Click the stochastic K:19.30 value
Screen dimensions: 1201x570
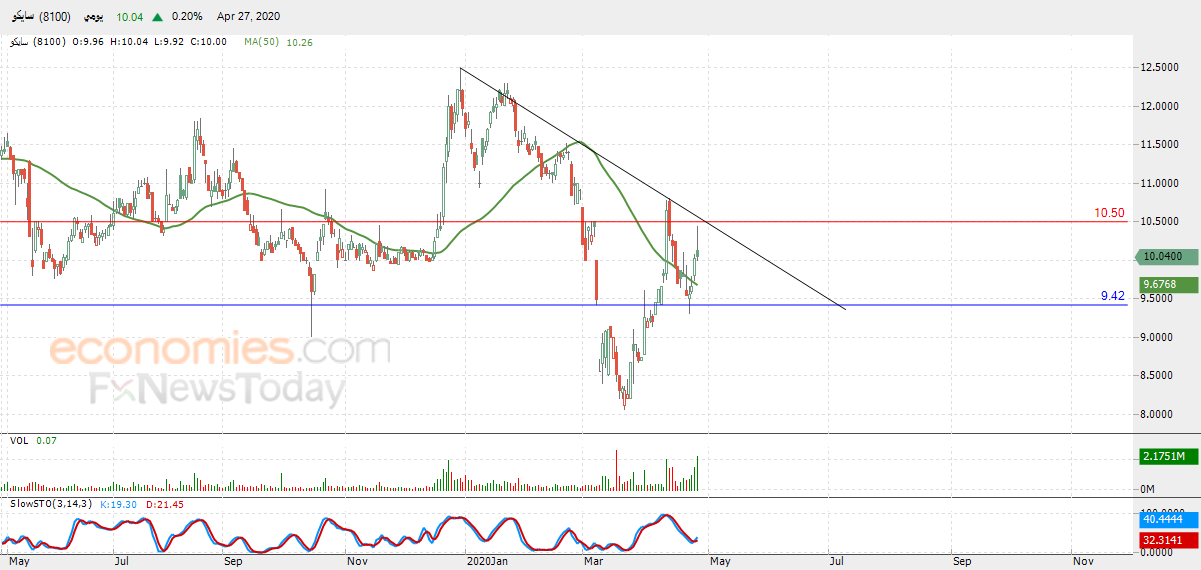click(x=117, y=503)
